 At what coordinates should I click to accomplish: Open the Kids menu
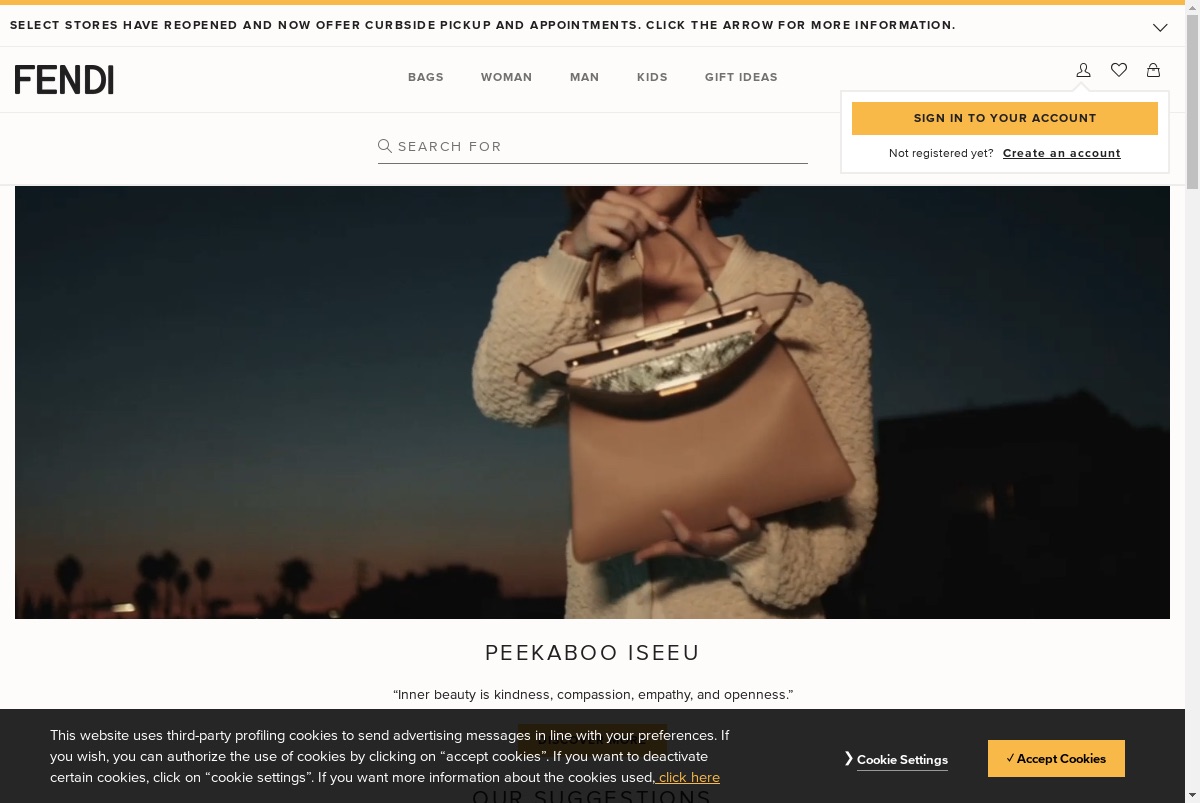coord(652,77)
